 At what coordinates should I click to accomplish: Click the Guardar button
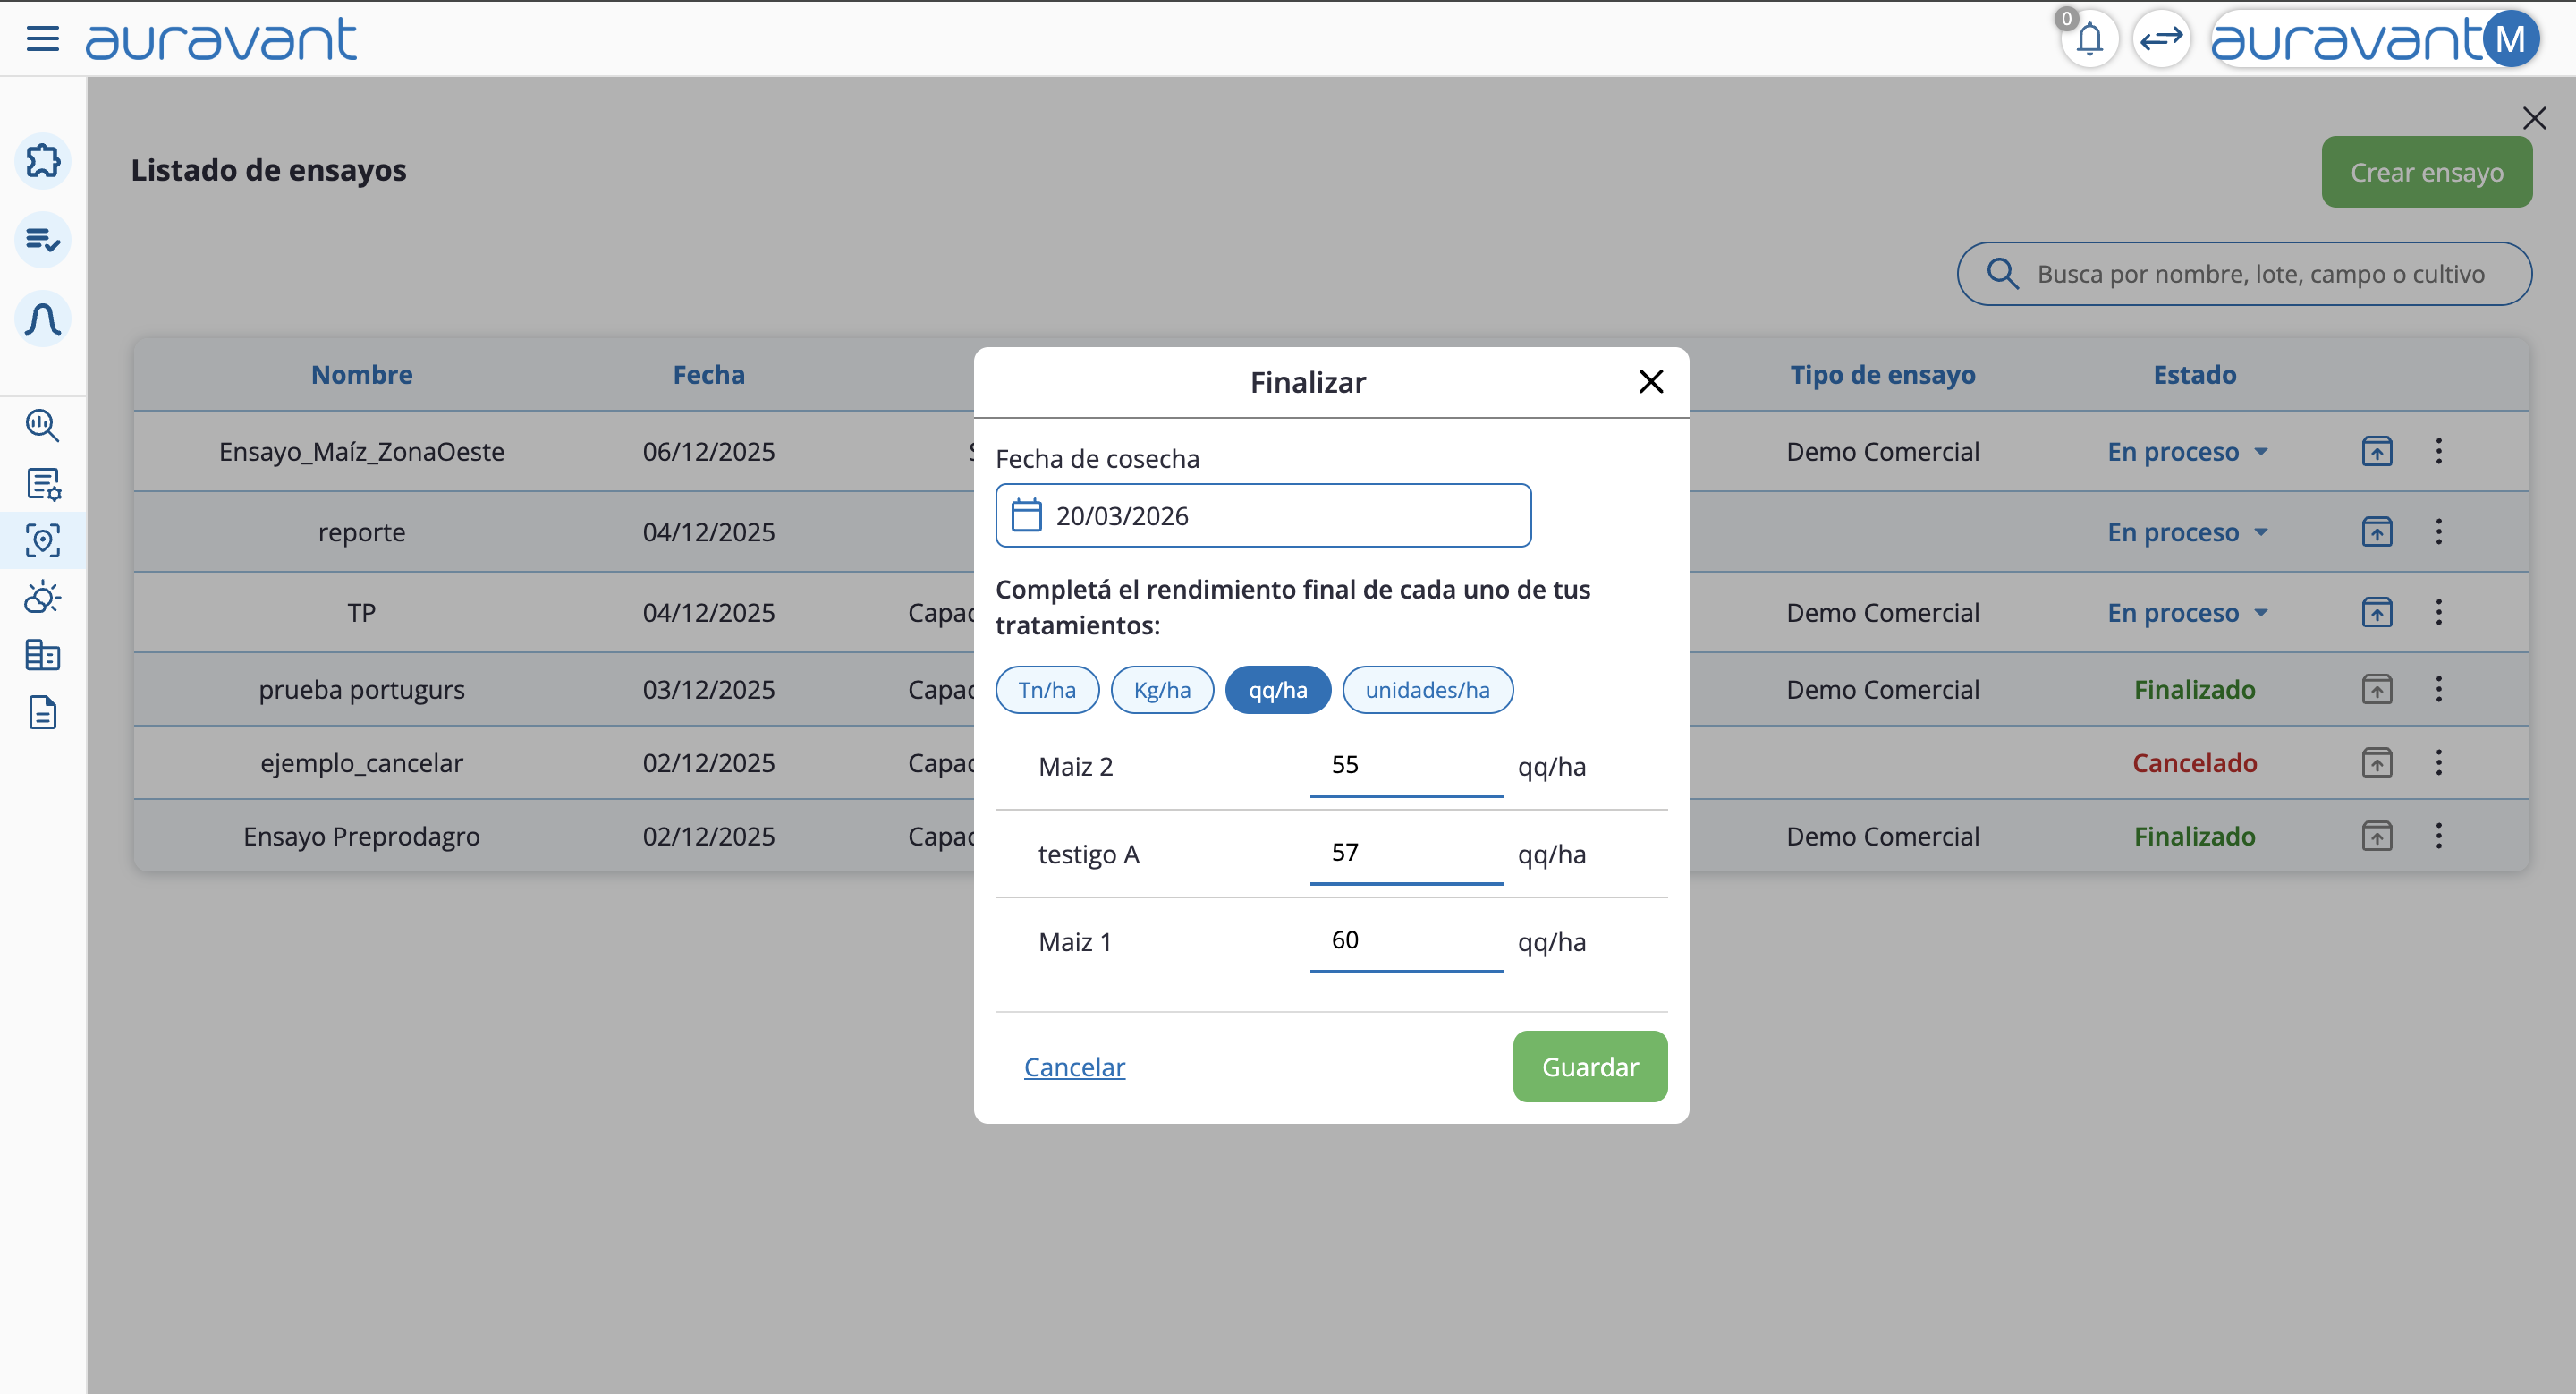click(1589, 1067)
